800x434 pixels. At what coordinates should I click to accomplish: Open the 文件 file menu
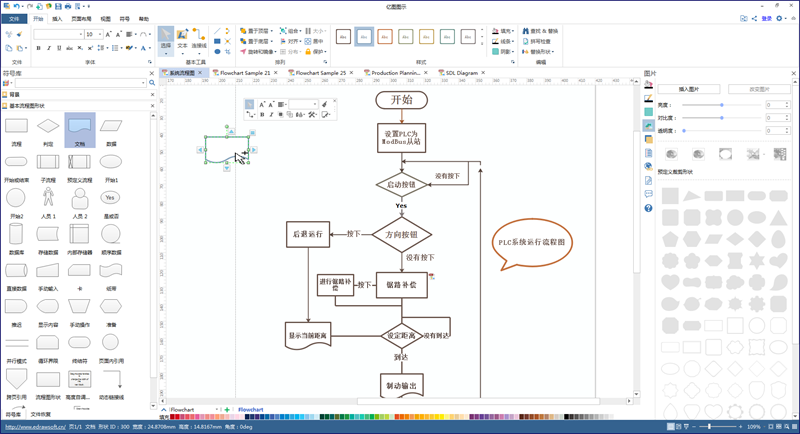coord(14,19)
